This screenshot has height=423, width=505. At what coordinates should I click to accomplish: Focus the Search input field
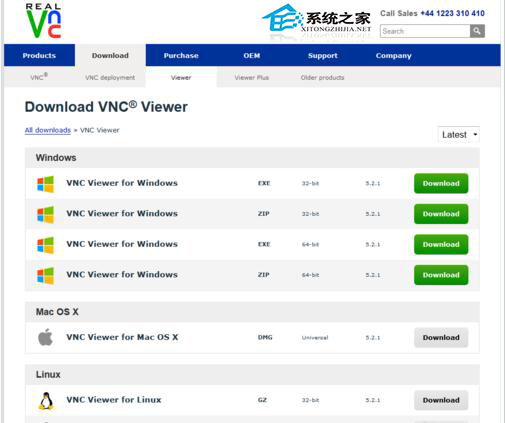425,31
